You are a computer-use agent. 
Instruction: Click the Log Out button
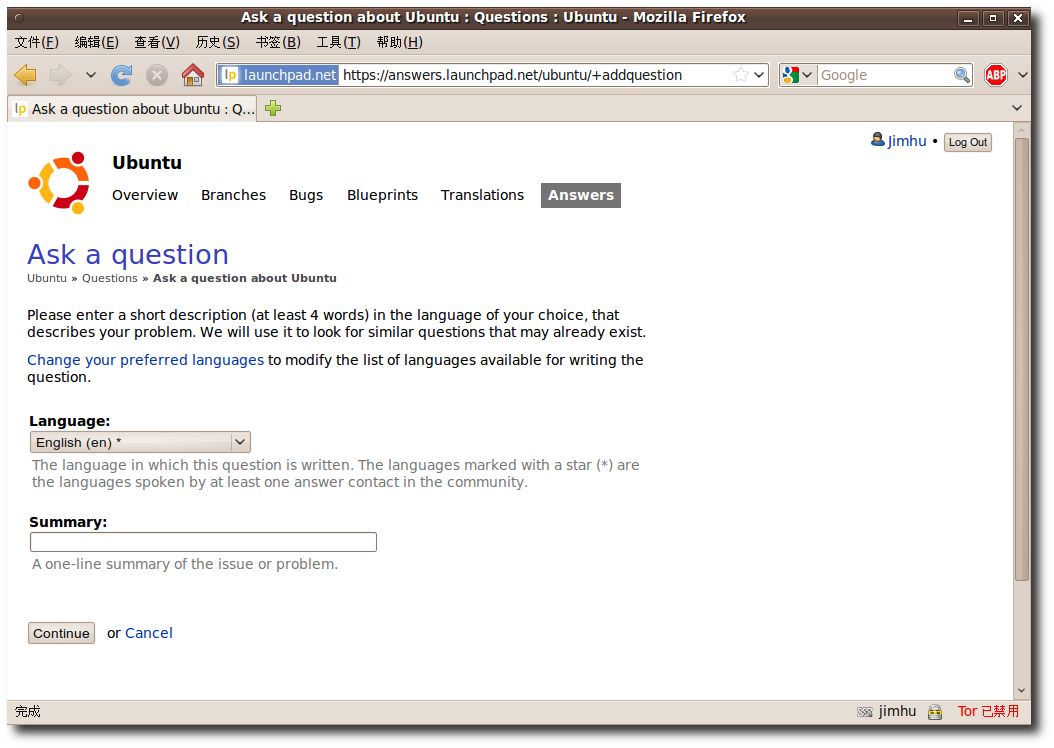coord(967,142)
